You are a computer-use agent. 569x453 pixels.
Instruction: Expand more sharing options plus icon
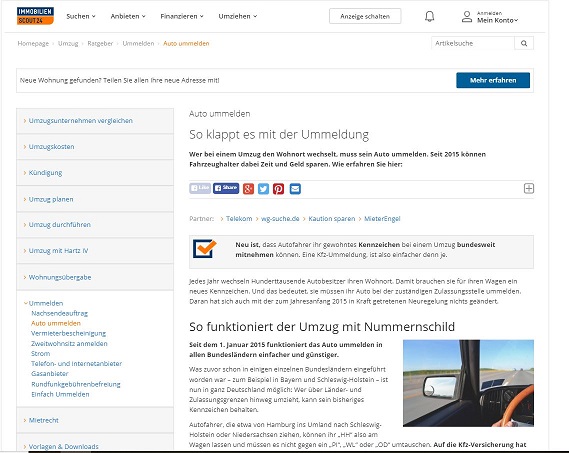(529, 188)
